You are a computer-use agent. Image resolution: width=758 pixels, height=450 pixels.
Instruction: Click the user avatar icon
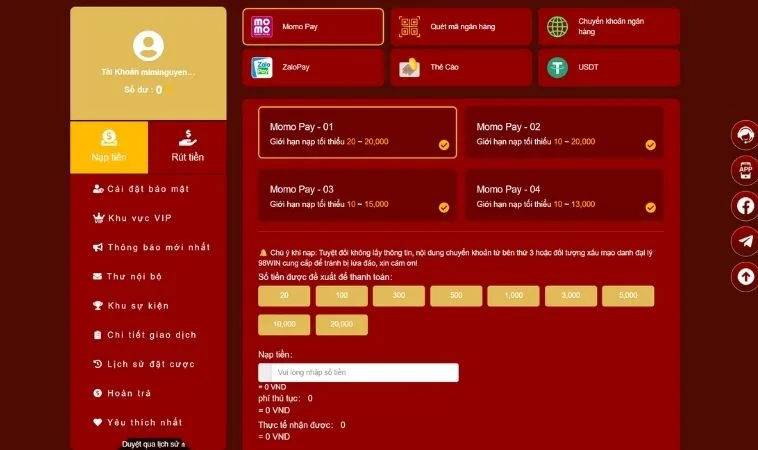[x=148, y=45]
